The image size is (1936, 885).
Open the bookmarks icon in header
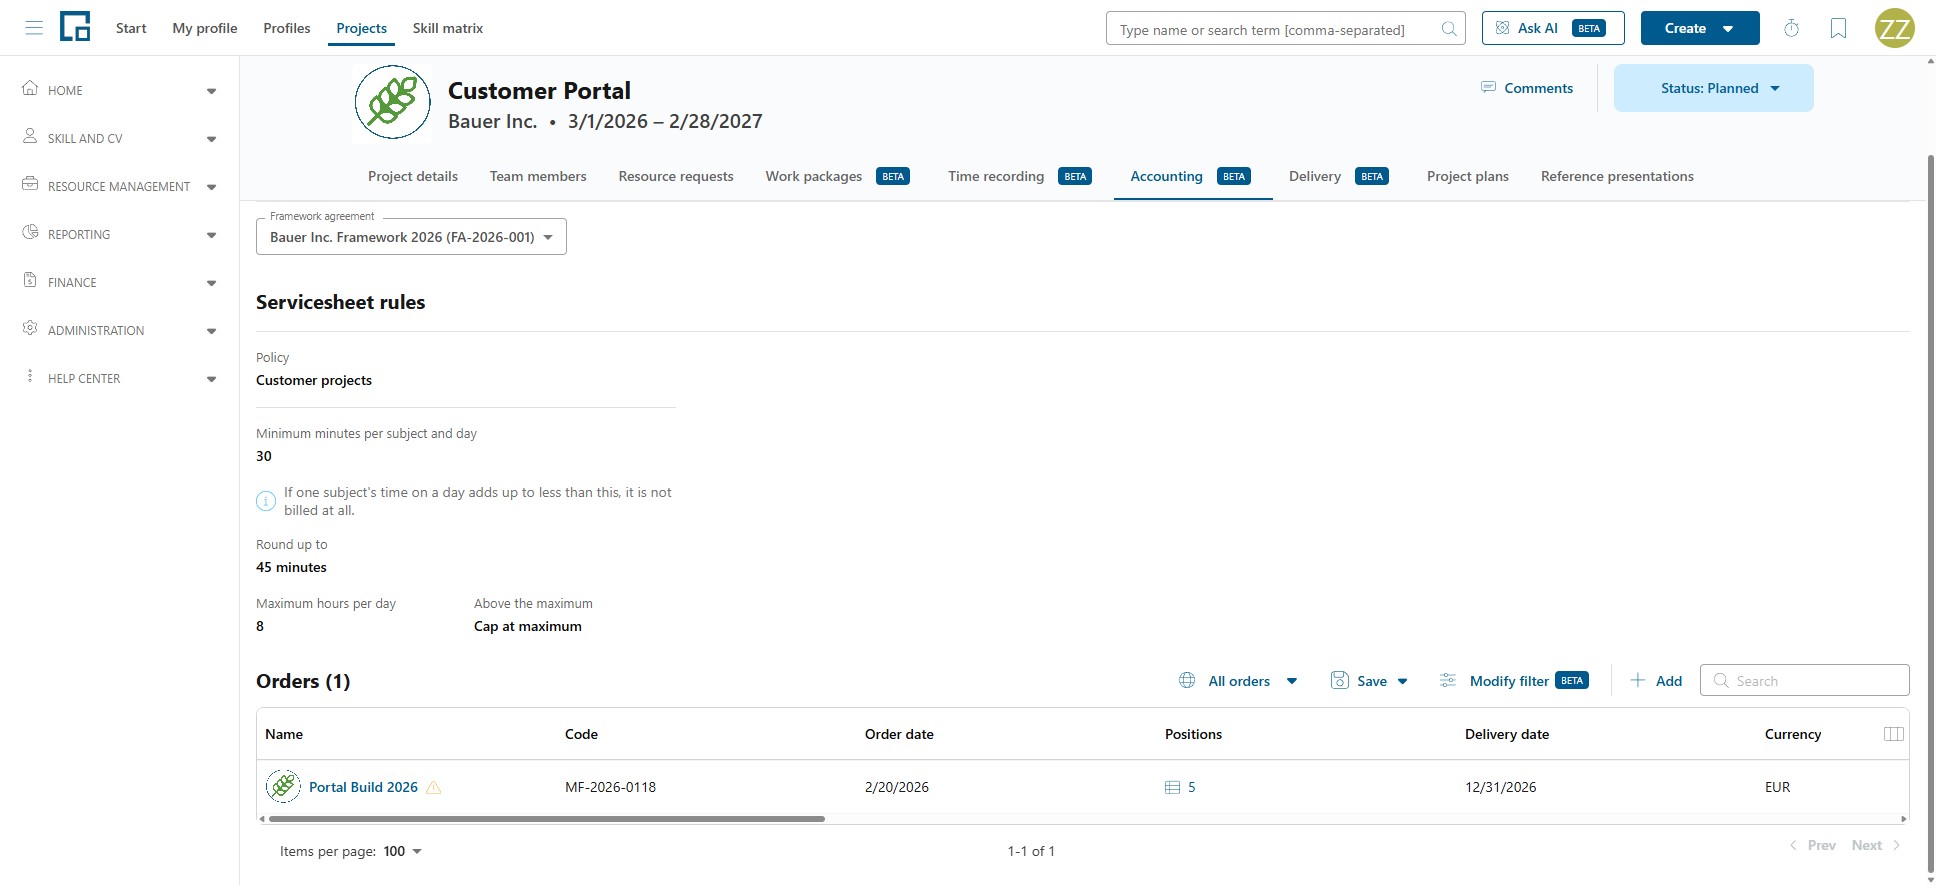coord(1838,28)
